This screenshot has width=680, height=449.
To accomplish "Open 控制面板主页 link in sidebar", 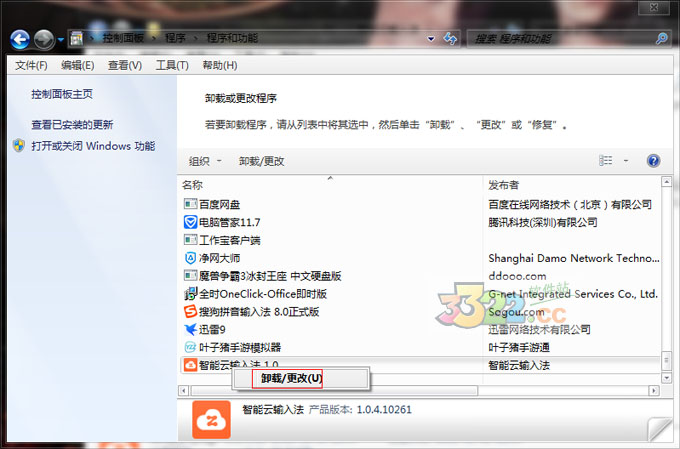I will (x=62, y=94).
